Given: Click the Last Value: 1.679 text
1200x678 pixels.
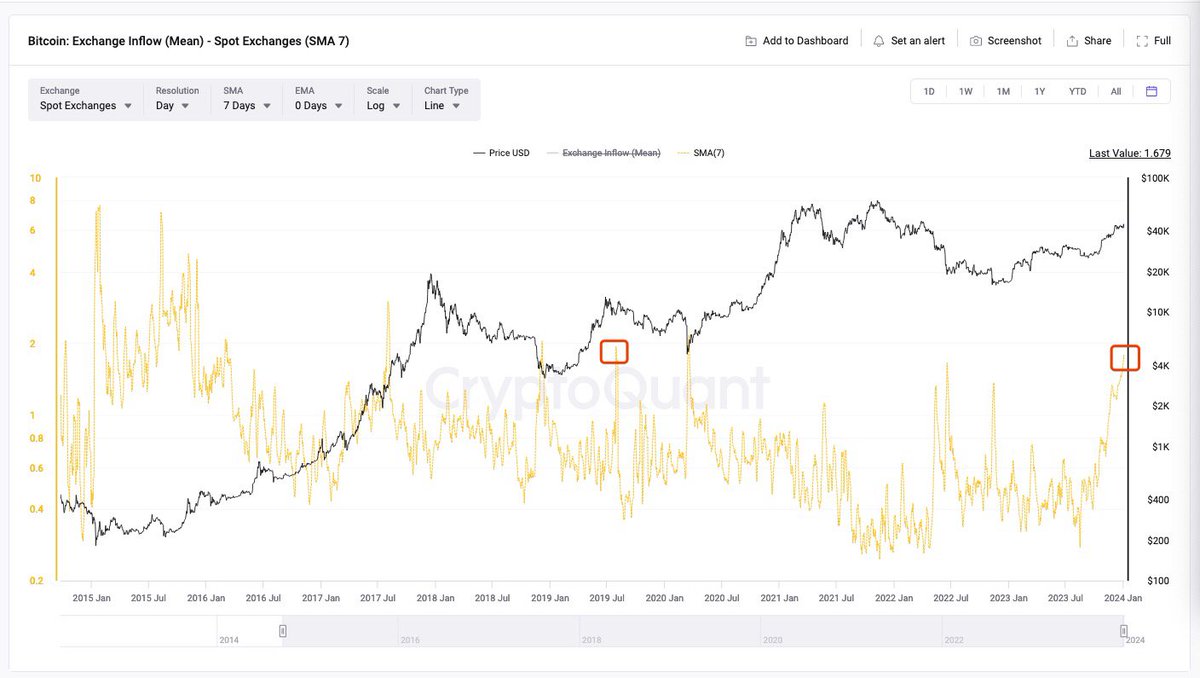Looking at the screenshot, I should 1130,153.
